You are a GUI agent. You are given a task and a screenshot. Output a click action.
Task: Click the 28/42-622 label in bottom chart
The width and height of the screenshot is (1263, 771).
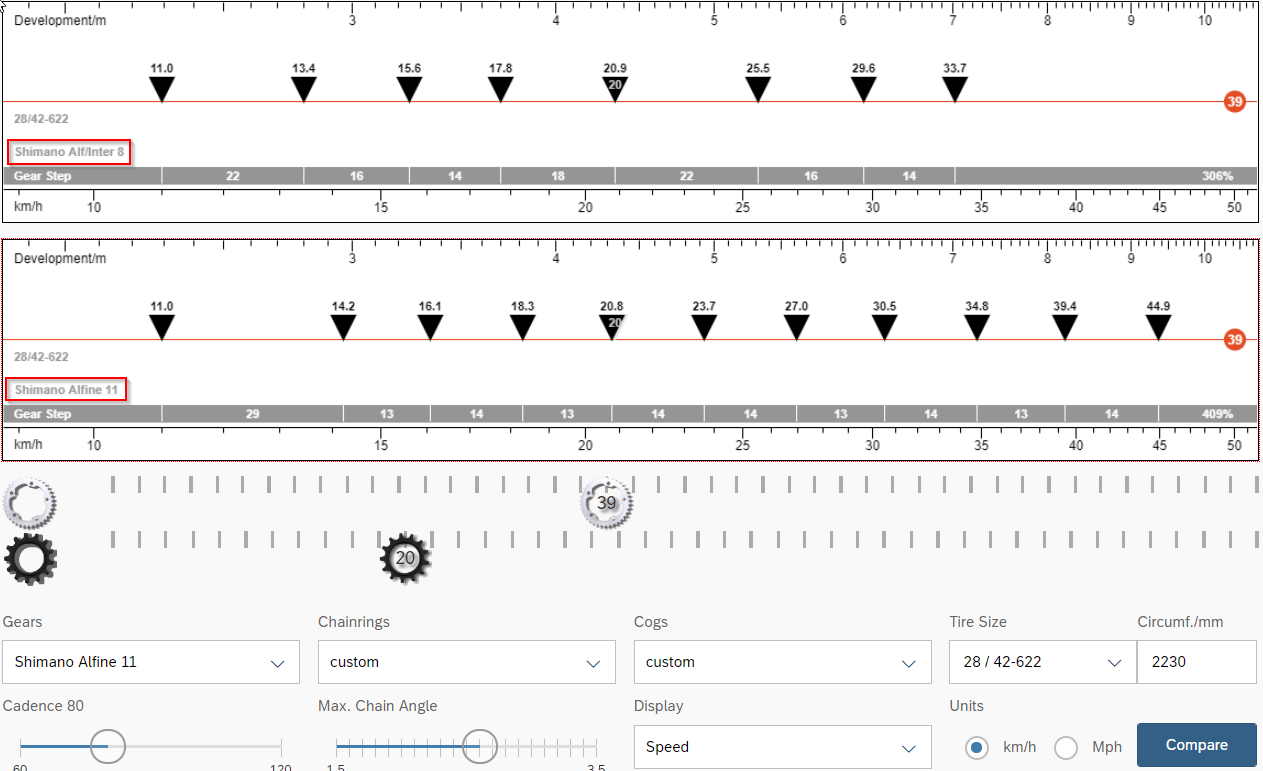click(x=41, y=357)
